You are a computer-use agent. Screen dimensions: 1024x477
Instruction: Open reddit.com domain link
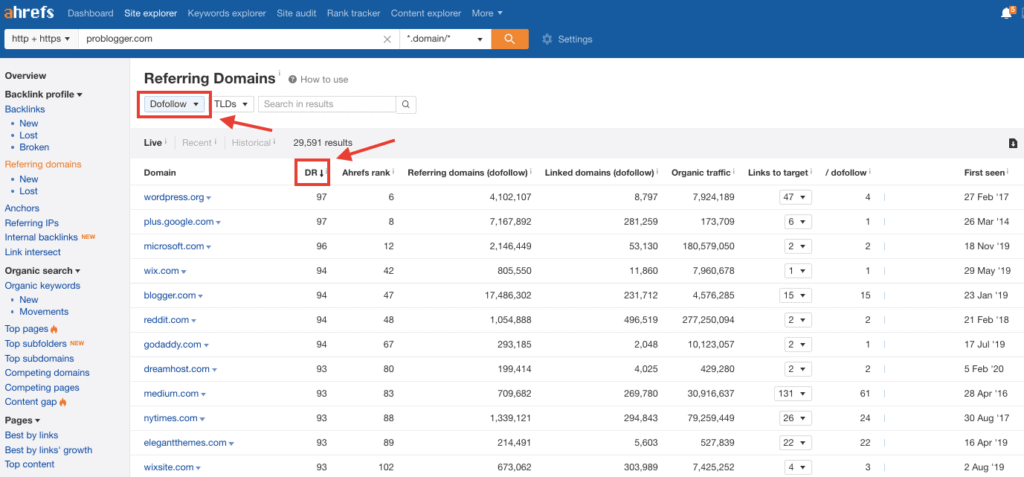tap(167, 320)
